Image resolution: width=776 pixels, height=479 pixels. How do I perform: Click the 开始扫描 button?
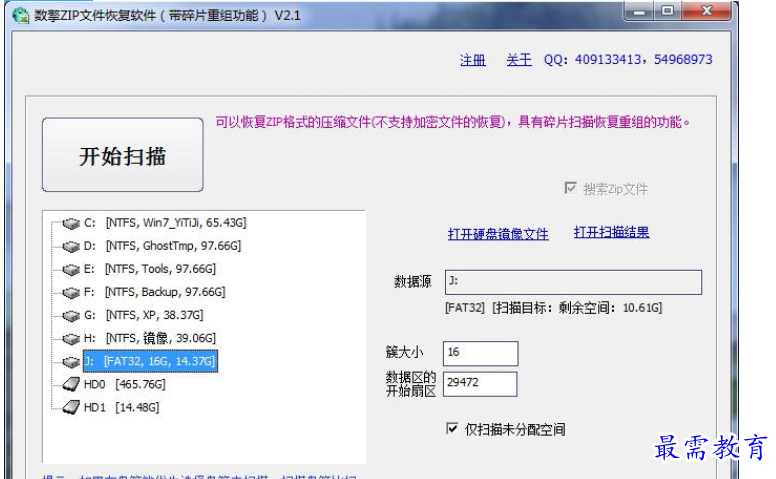pyautogui.click(x=123, y=155)
